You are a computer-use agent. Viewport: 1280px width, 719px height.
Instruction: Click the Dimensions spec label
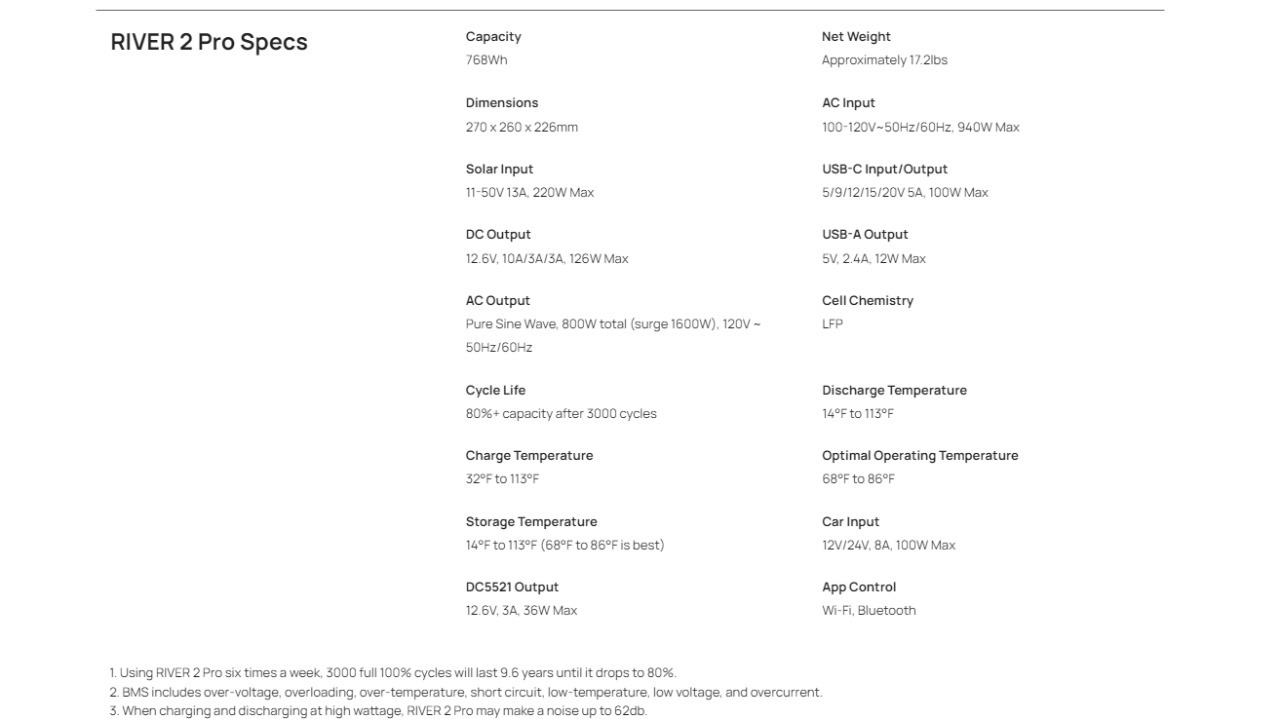[502, 103]
